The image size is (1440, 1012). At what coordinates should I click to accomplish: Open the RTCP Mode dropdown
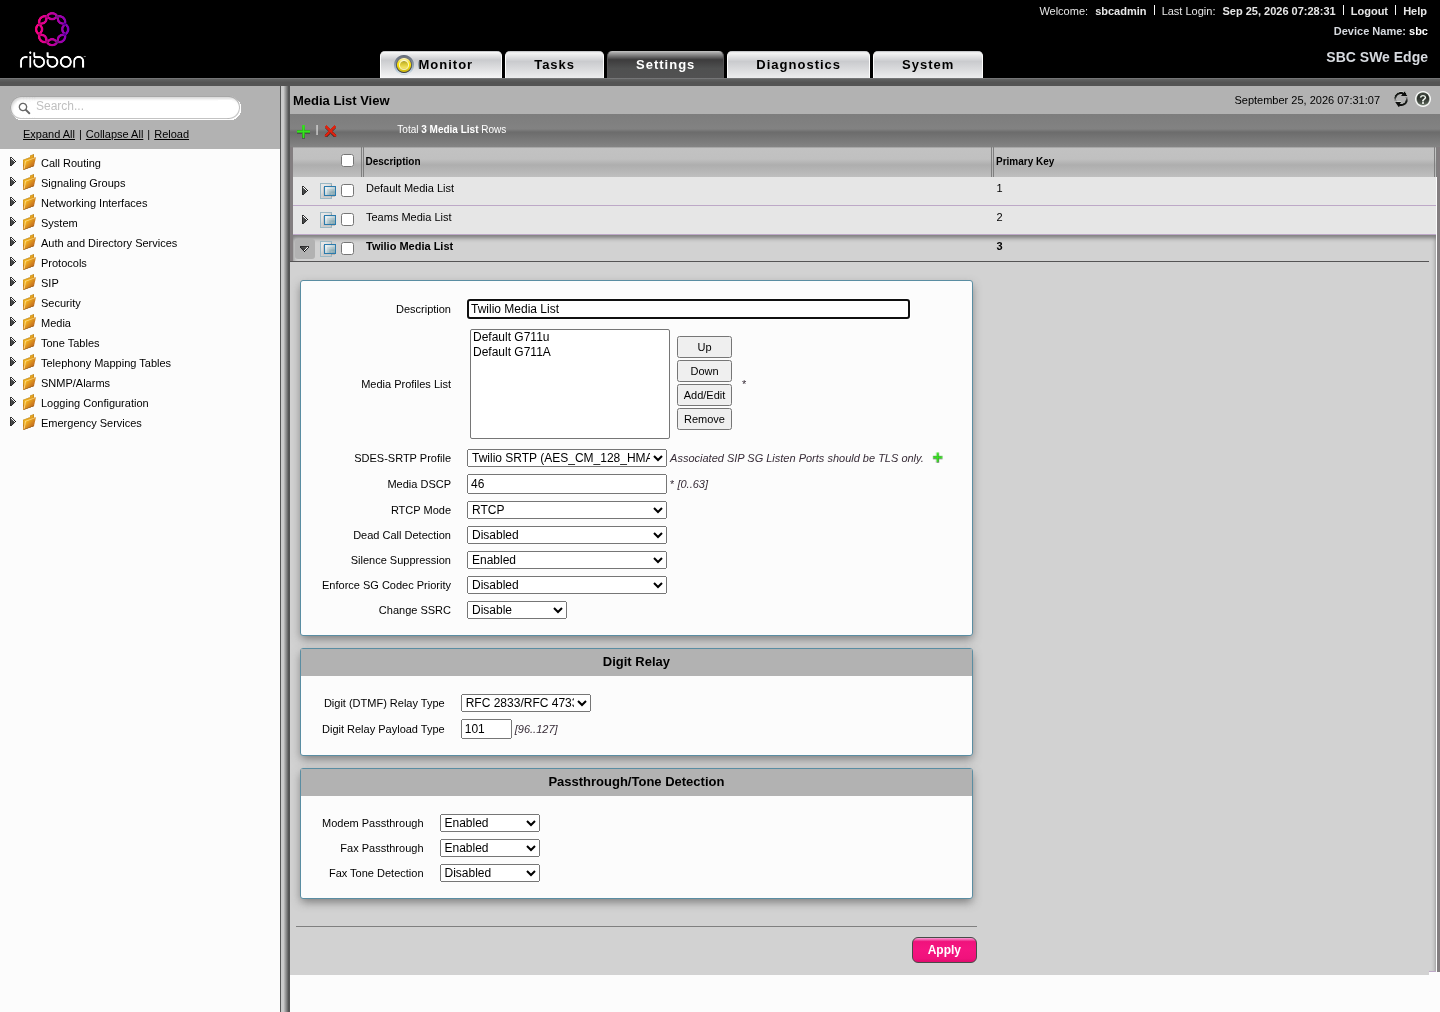(567, 510)
